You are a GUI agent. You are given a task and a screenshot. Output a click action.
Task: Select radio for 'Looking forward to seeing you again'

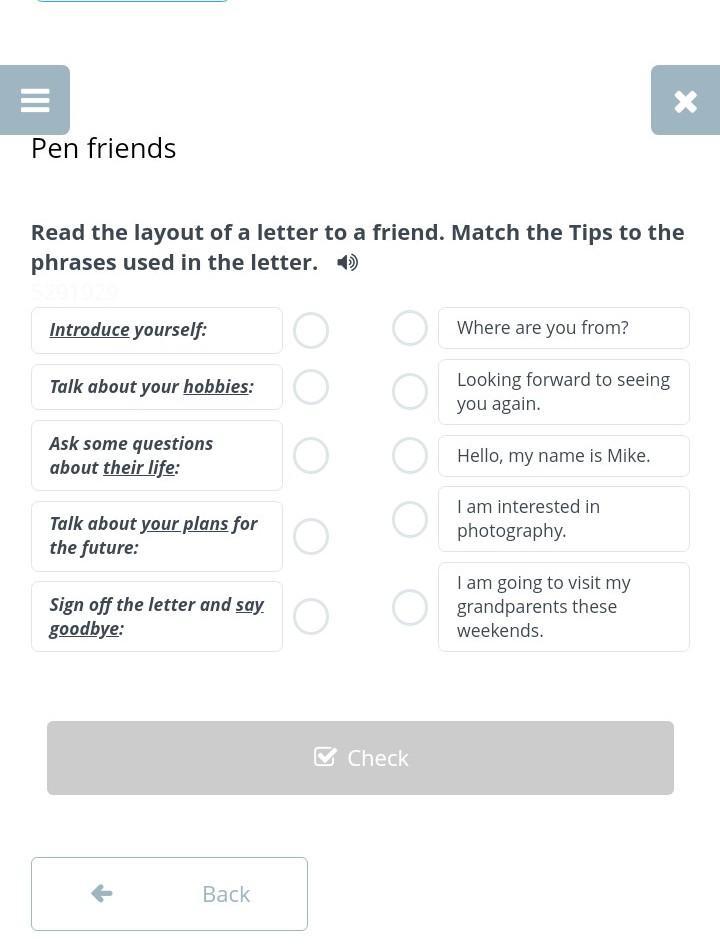[x=410, y=392]
